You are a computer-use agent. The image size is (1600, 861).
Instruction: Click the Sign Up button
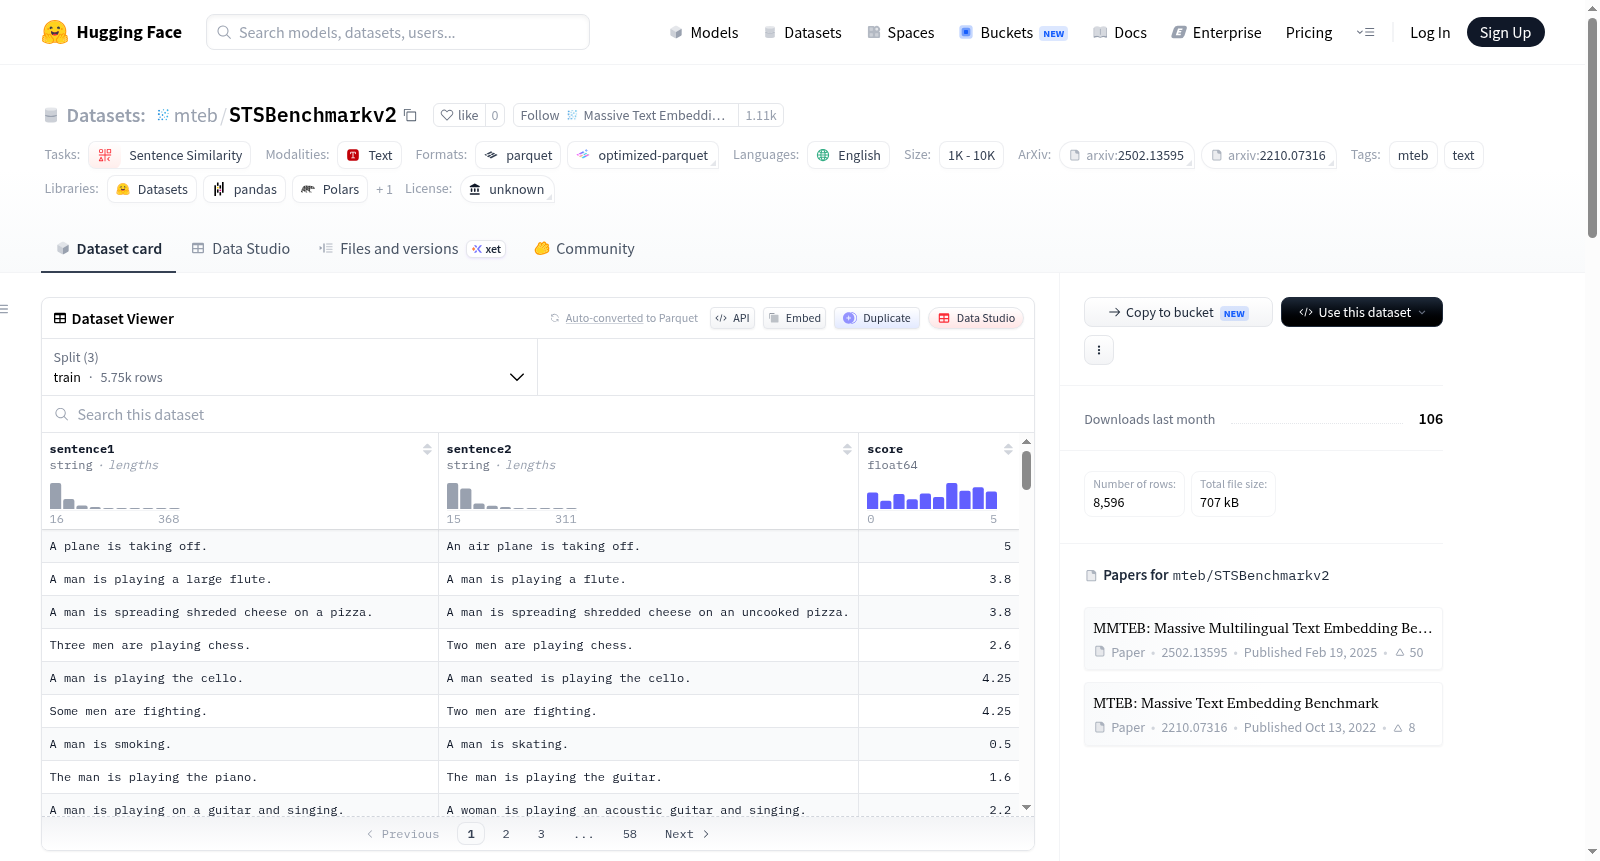click(x=1505, y=32)
